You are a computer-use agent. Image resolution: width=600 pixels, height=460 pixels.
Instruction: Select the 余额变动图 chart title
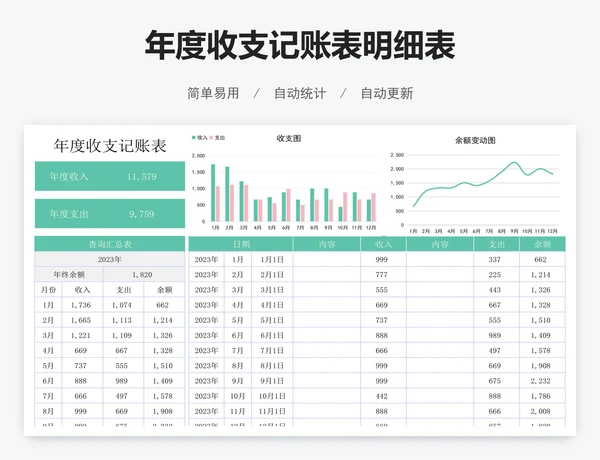(x=475, y=140)
